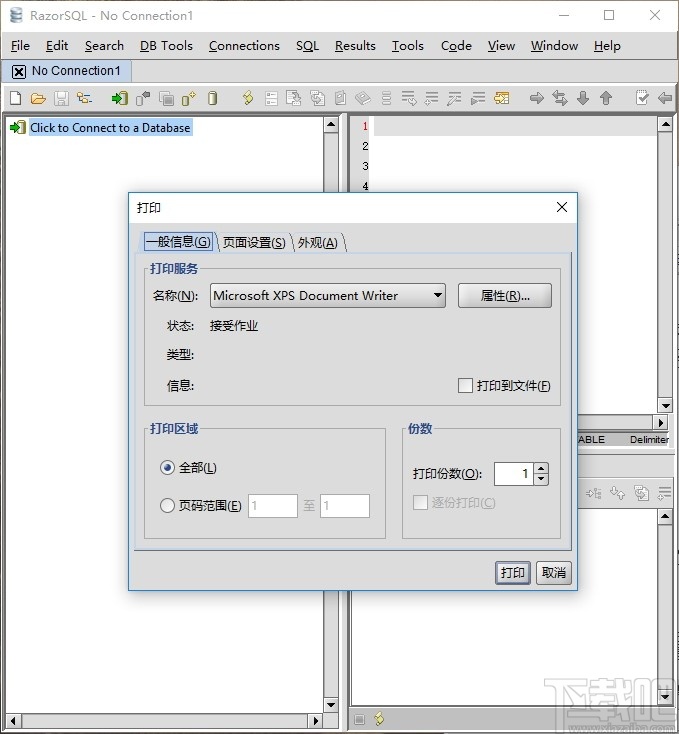Click the stacked lines toolbar icon
679x734 pixels.
[x=386, y=98]
